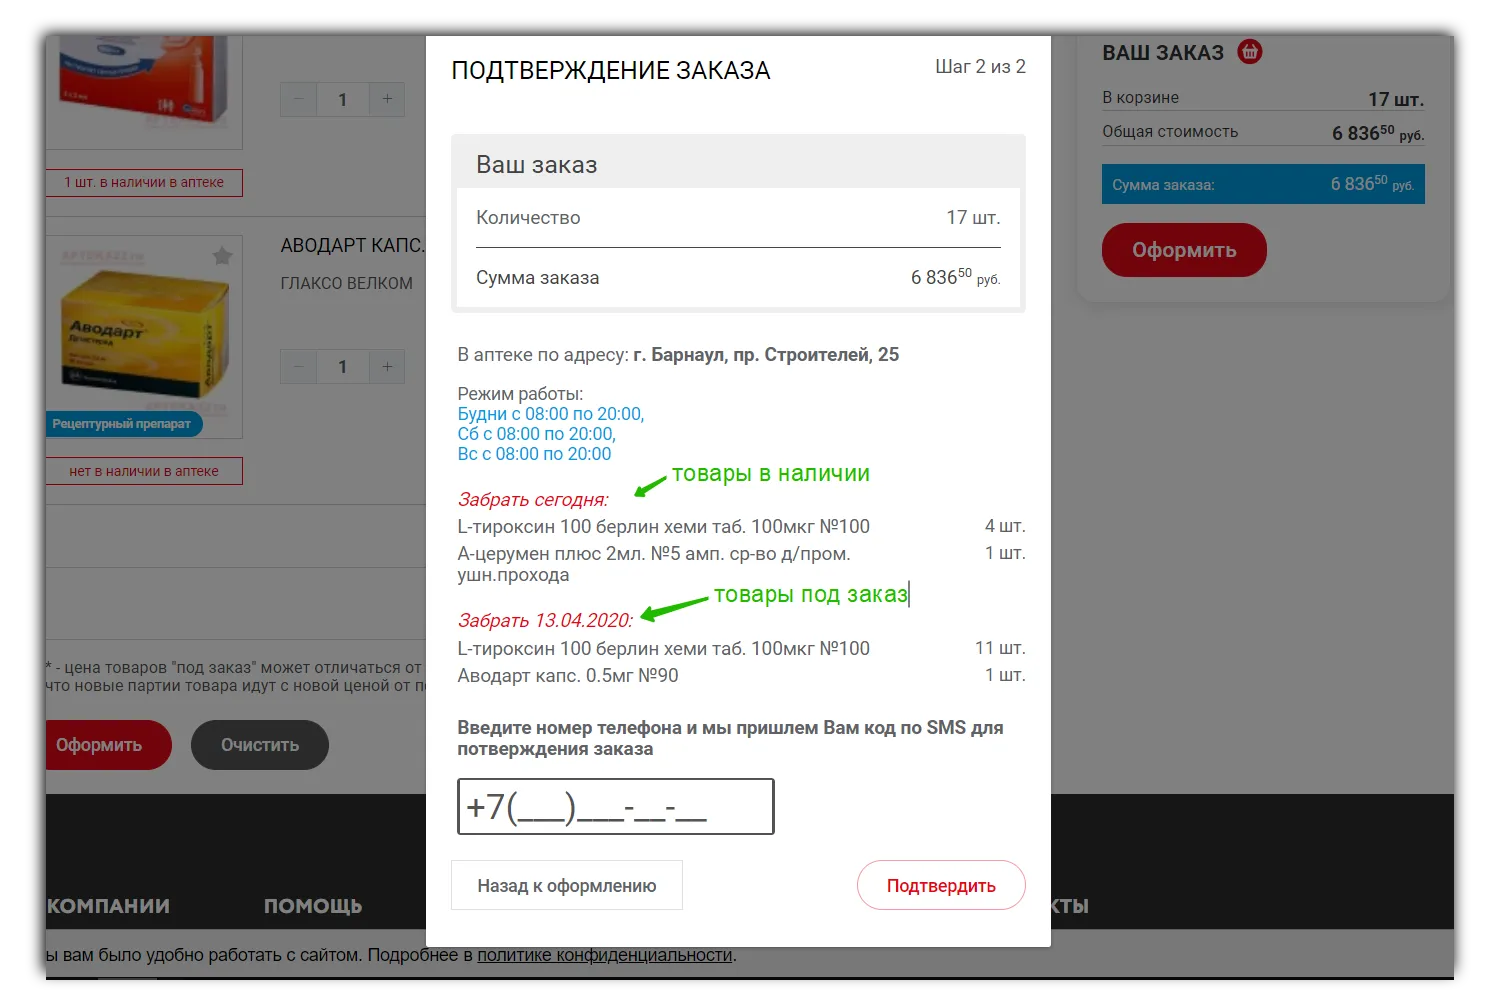Confirm the order with Подтвердить
The height and width of the screenshot is (1005, 1486).
tap(940, 886)
